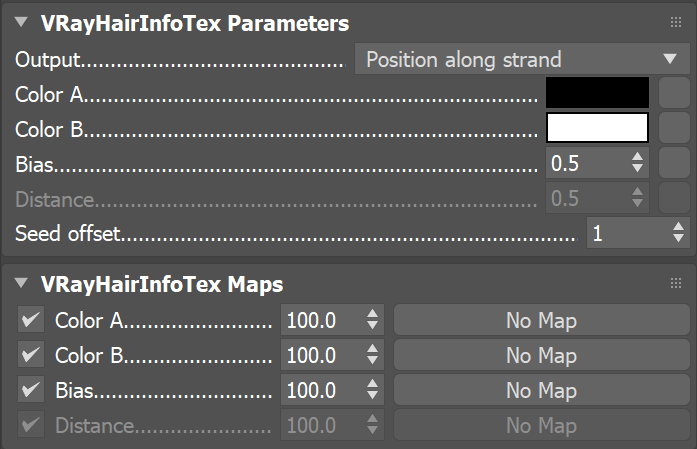Open the white Color B swatch
The image size is (697, 449).
(597, 128)
